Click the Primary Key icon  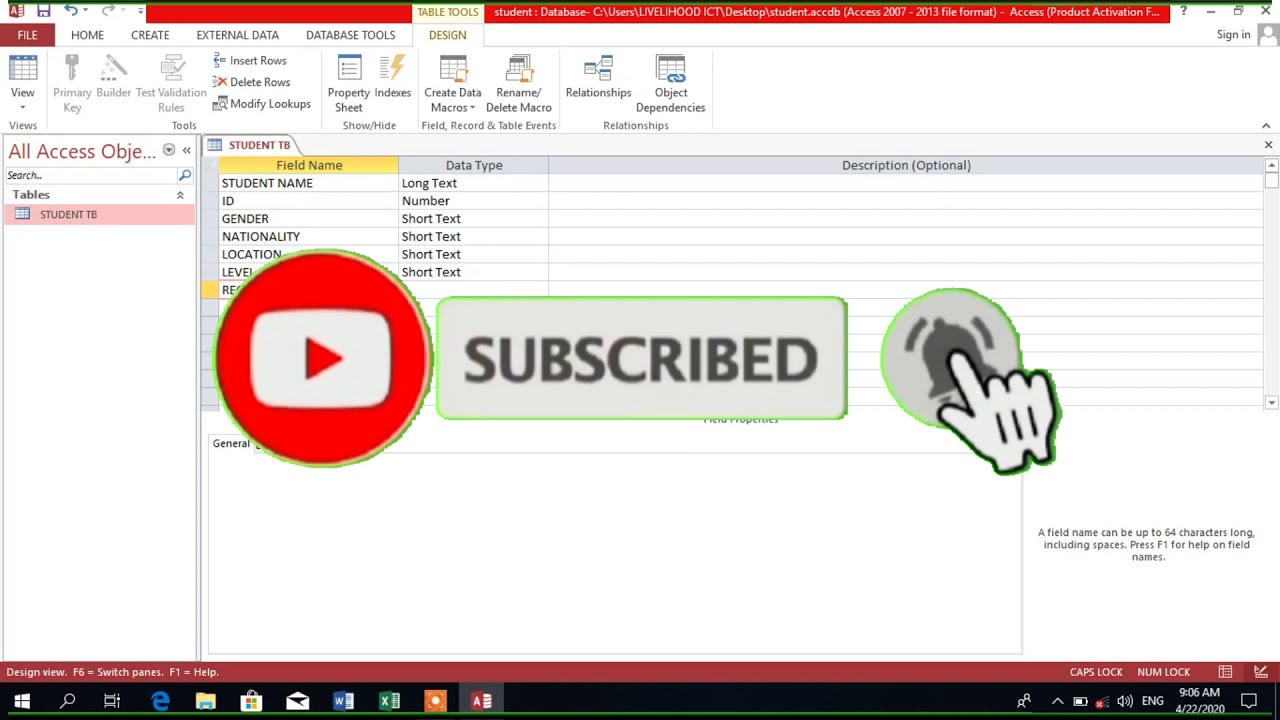click(x=72, y=84)
